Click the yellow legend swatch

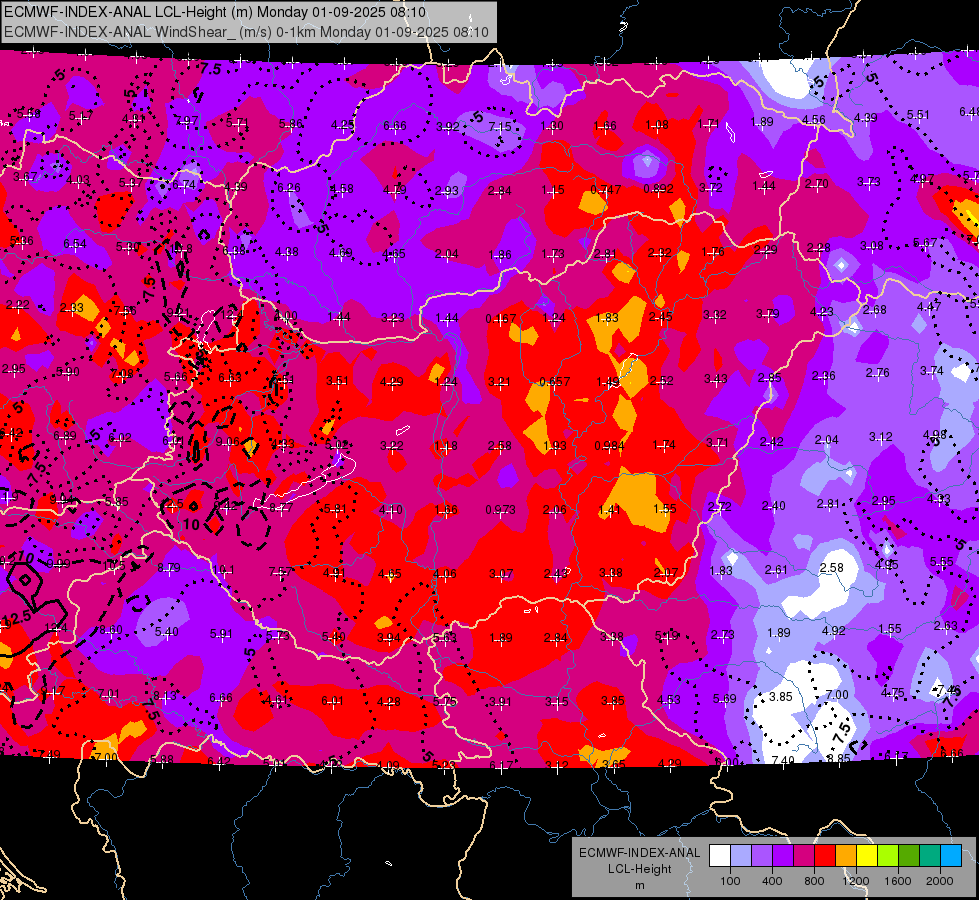pyautogui.click(x=867, y=856)
